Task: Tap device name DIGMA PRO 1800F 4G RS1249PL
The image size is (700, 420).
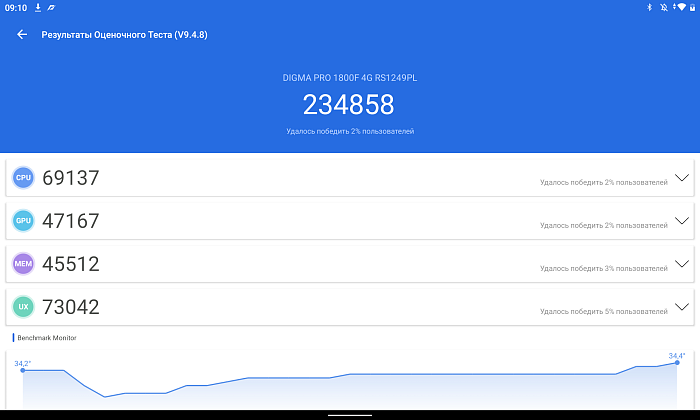Action: pyautogui.click(x=350, y=78)
